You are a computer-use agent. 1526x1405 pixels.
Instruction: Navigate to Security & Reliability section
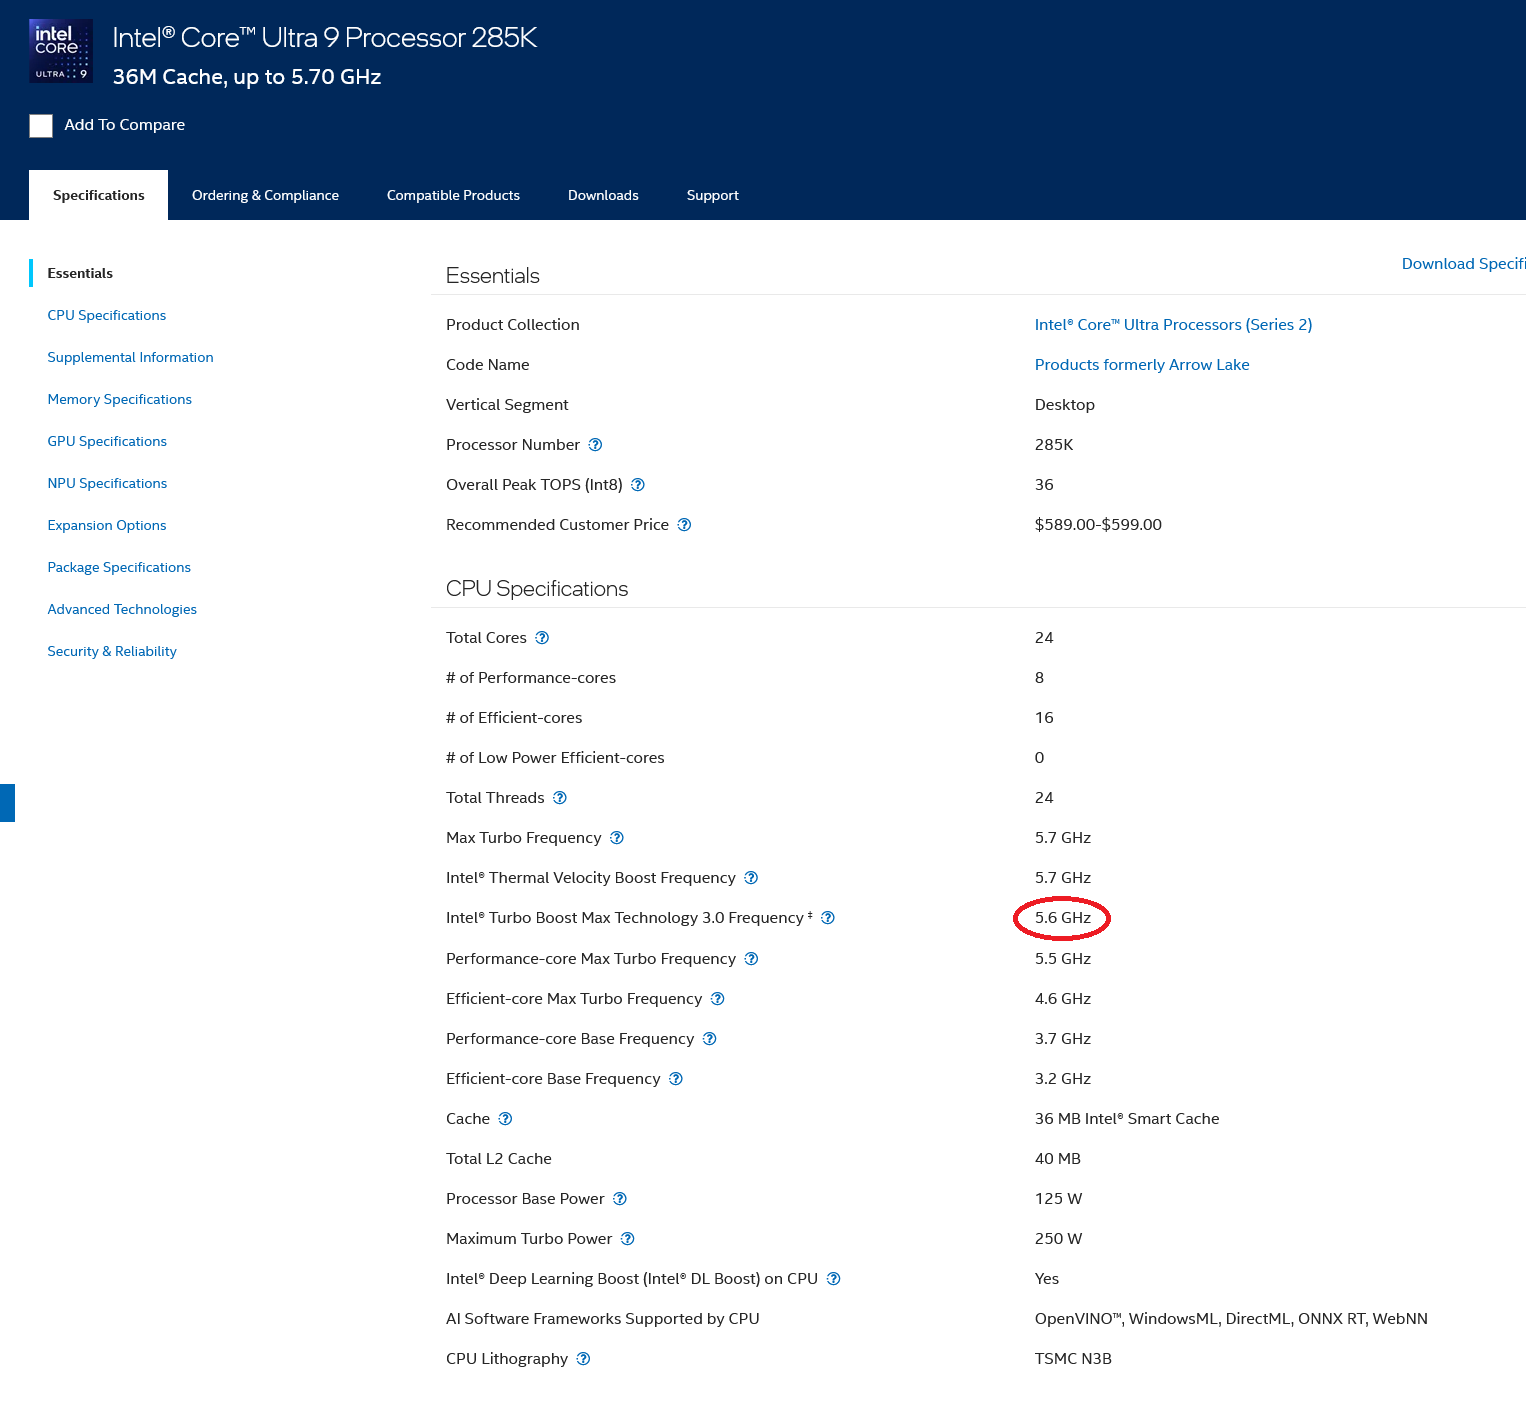112,652
